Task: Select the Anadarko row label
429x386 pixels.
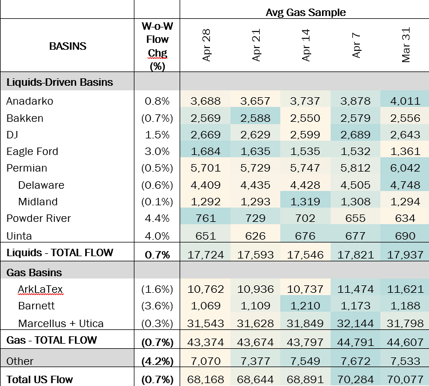Action: click(x=30, y=101)
